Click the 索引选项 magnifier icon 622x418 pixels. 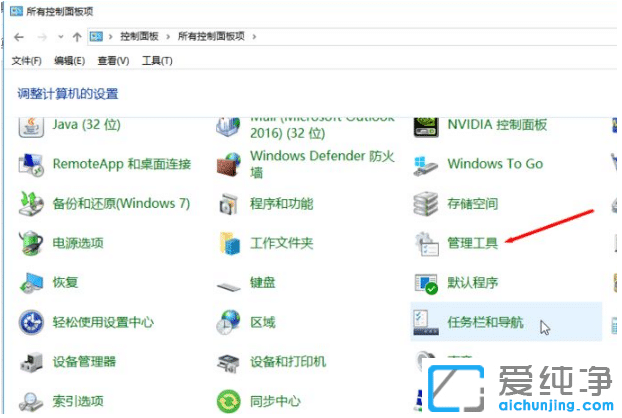pyautogui.click(x=31, y=401)
